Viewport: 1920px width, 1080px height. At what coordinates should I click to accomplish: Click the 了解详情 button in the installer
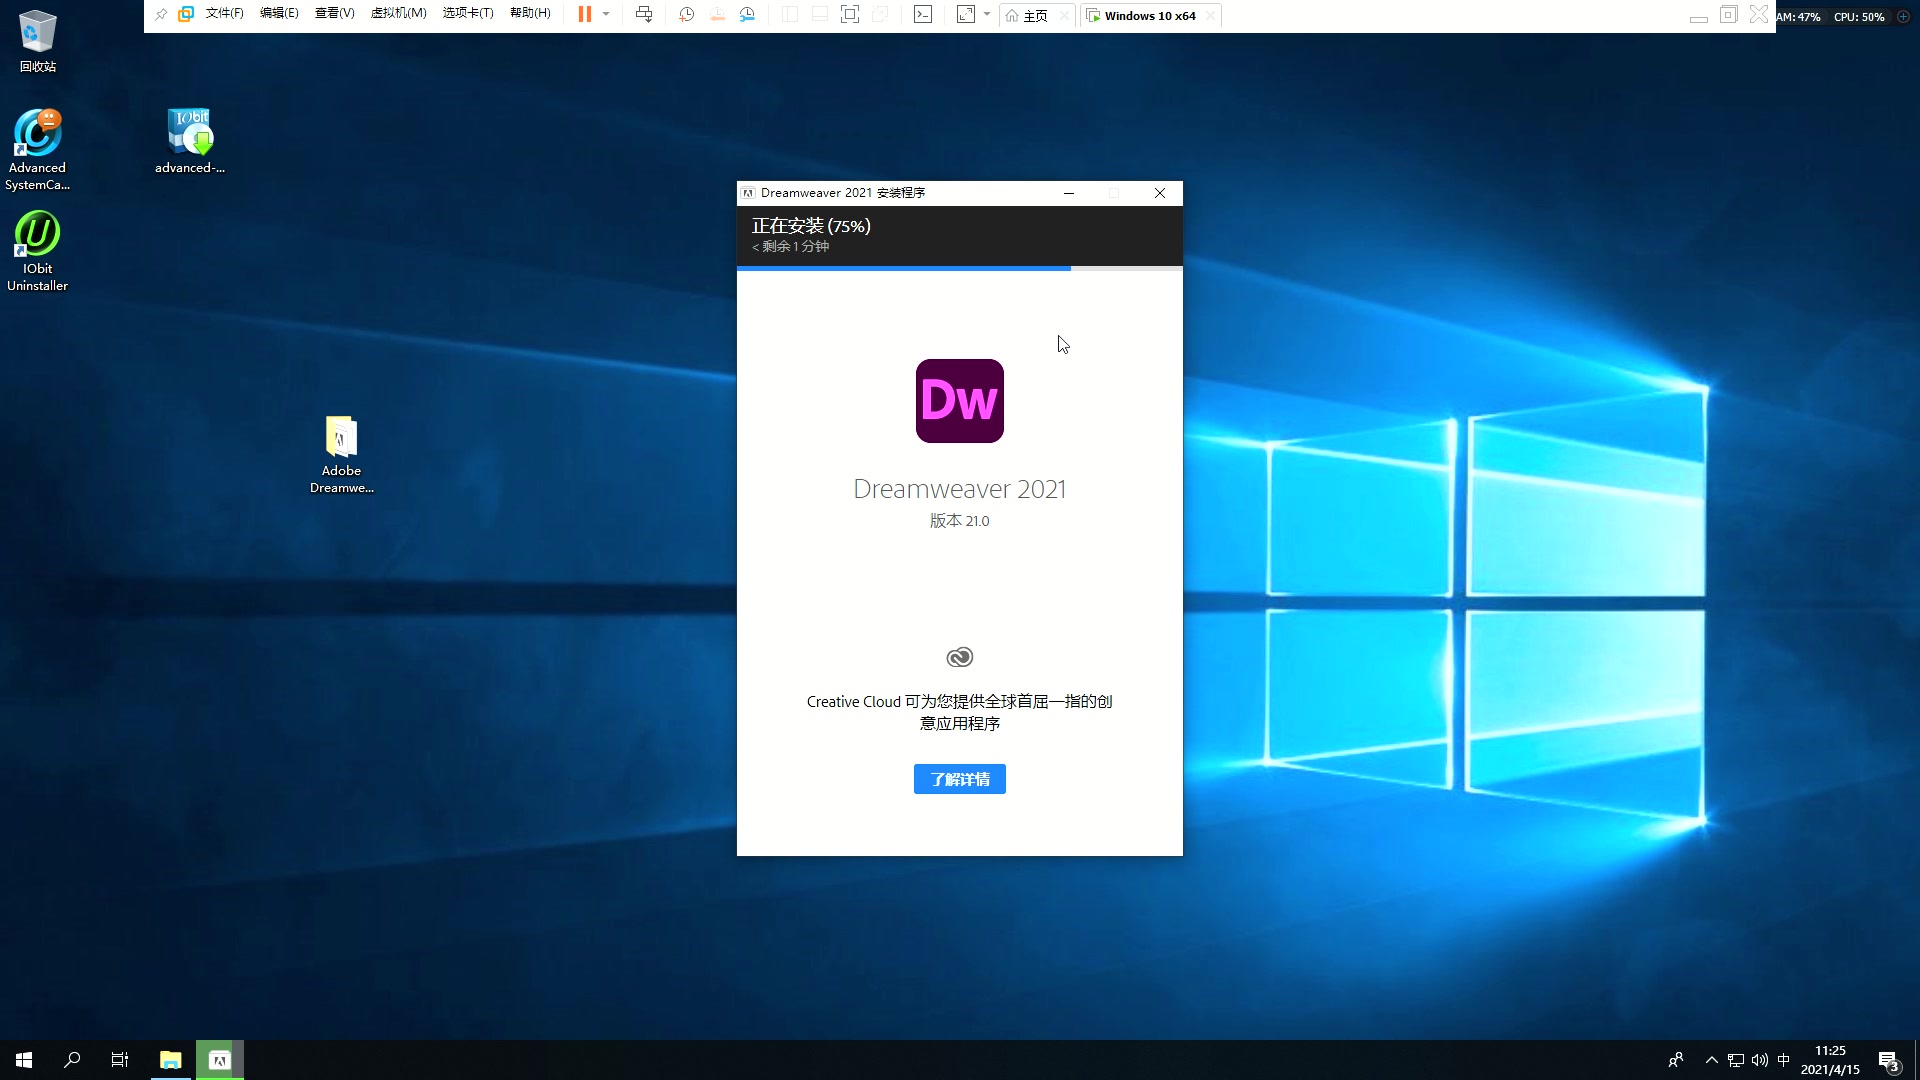pyautogui.click(x=959, y=779)
